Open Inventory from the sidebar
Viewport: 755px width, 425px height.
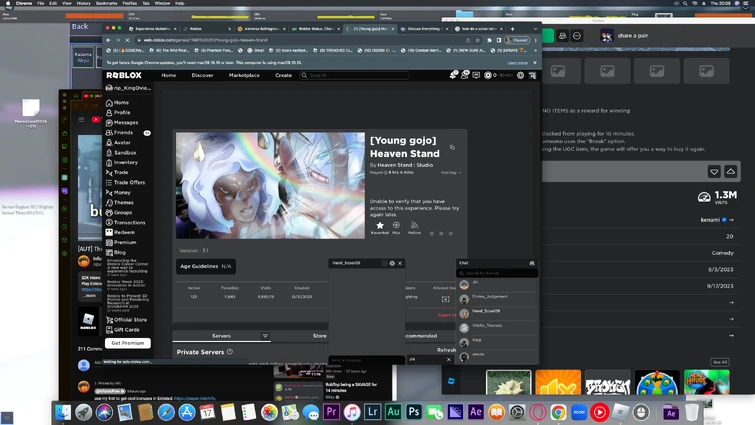pos(125,162)
